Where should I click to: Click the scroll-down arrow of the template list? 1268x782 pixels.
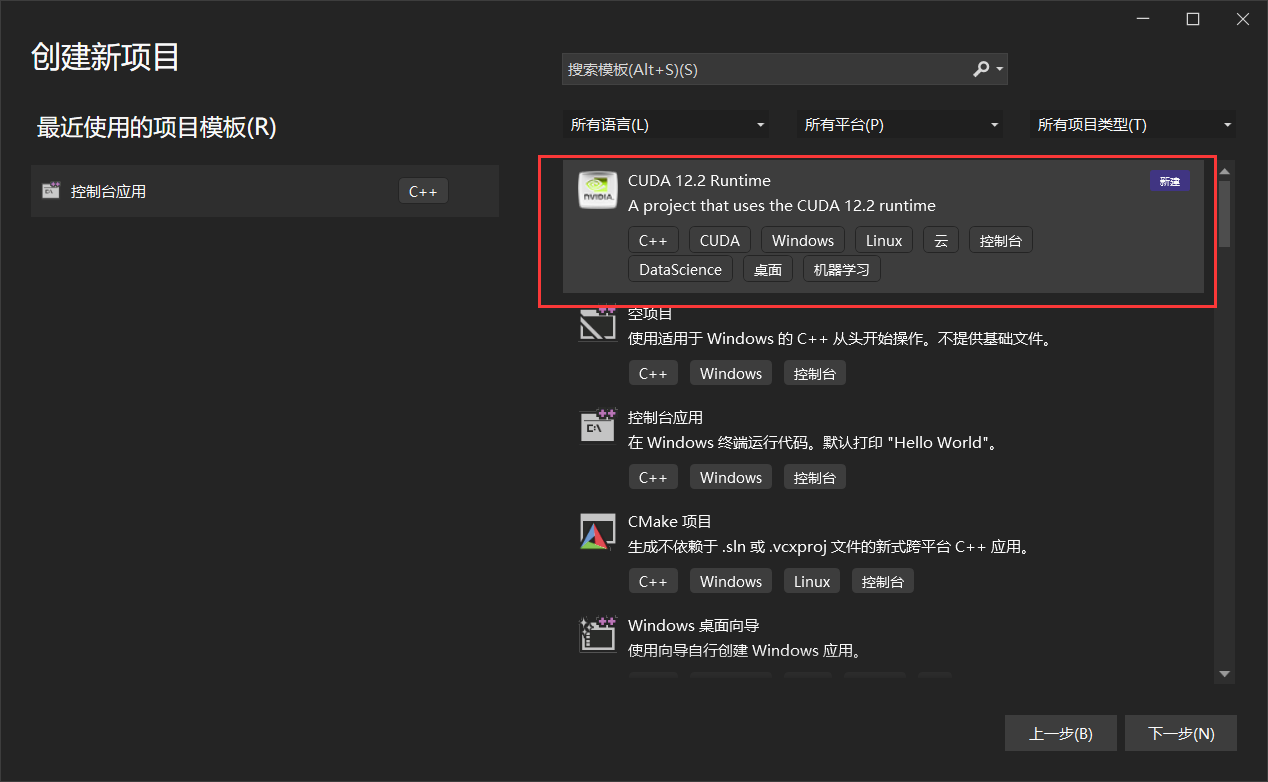[x=1225, y=674]
